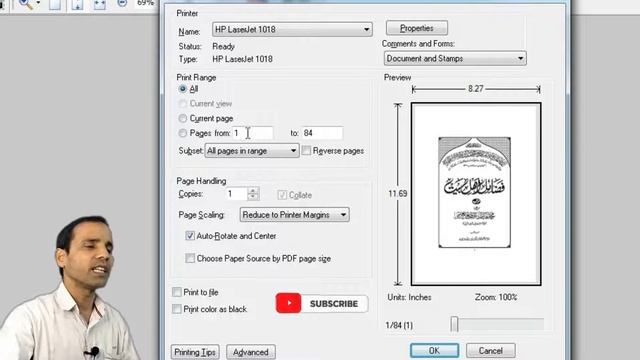
Task: Enable Reverse pages checkbox
Action: tap(306, 151)
